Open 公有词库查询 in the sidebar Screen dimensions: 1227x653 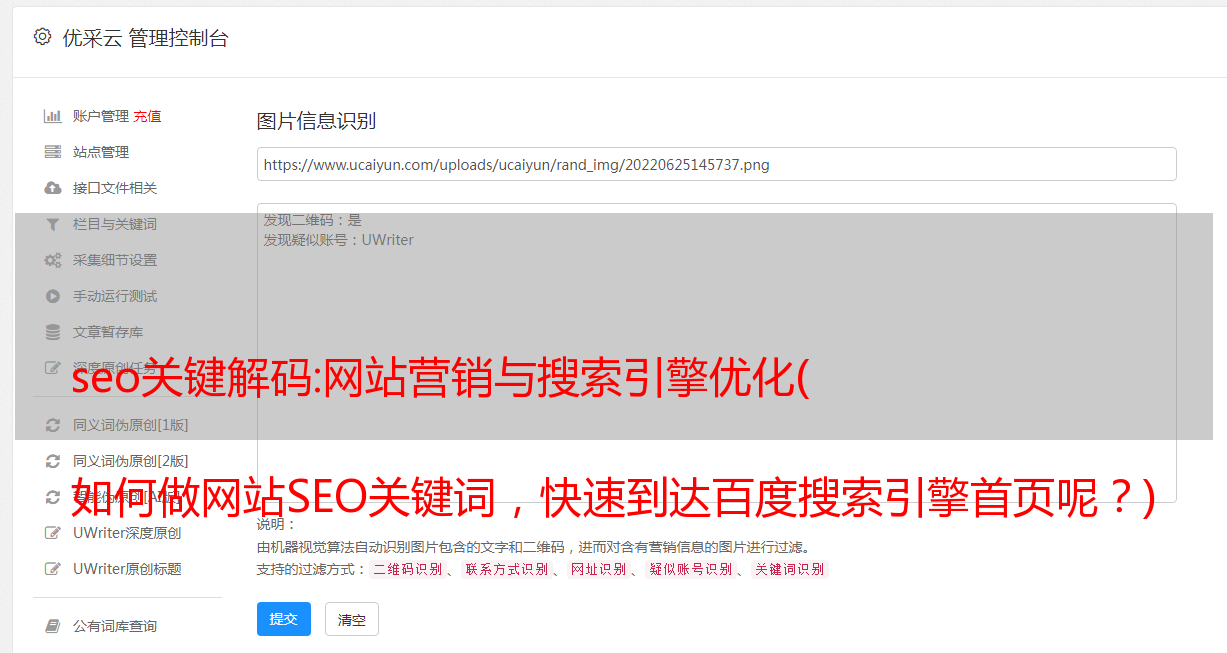115,626
